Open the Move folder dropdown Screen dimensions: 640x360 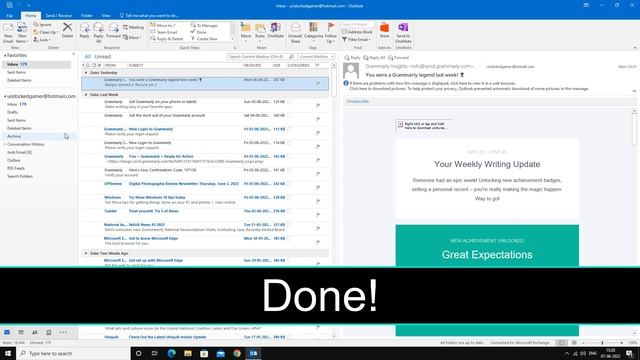[246, 32]
